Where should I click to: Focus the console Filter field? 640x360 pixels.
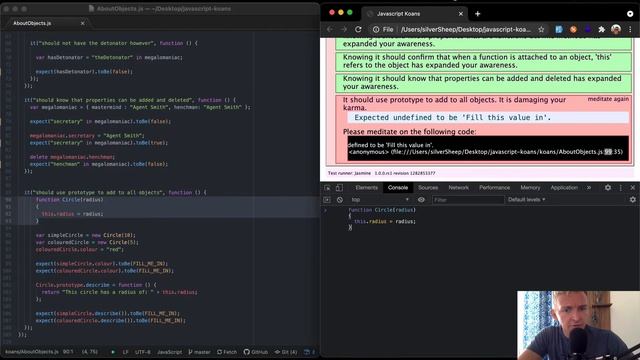point(468,200)
